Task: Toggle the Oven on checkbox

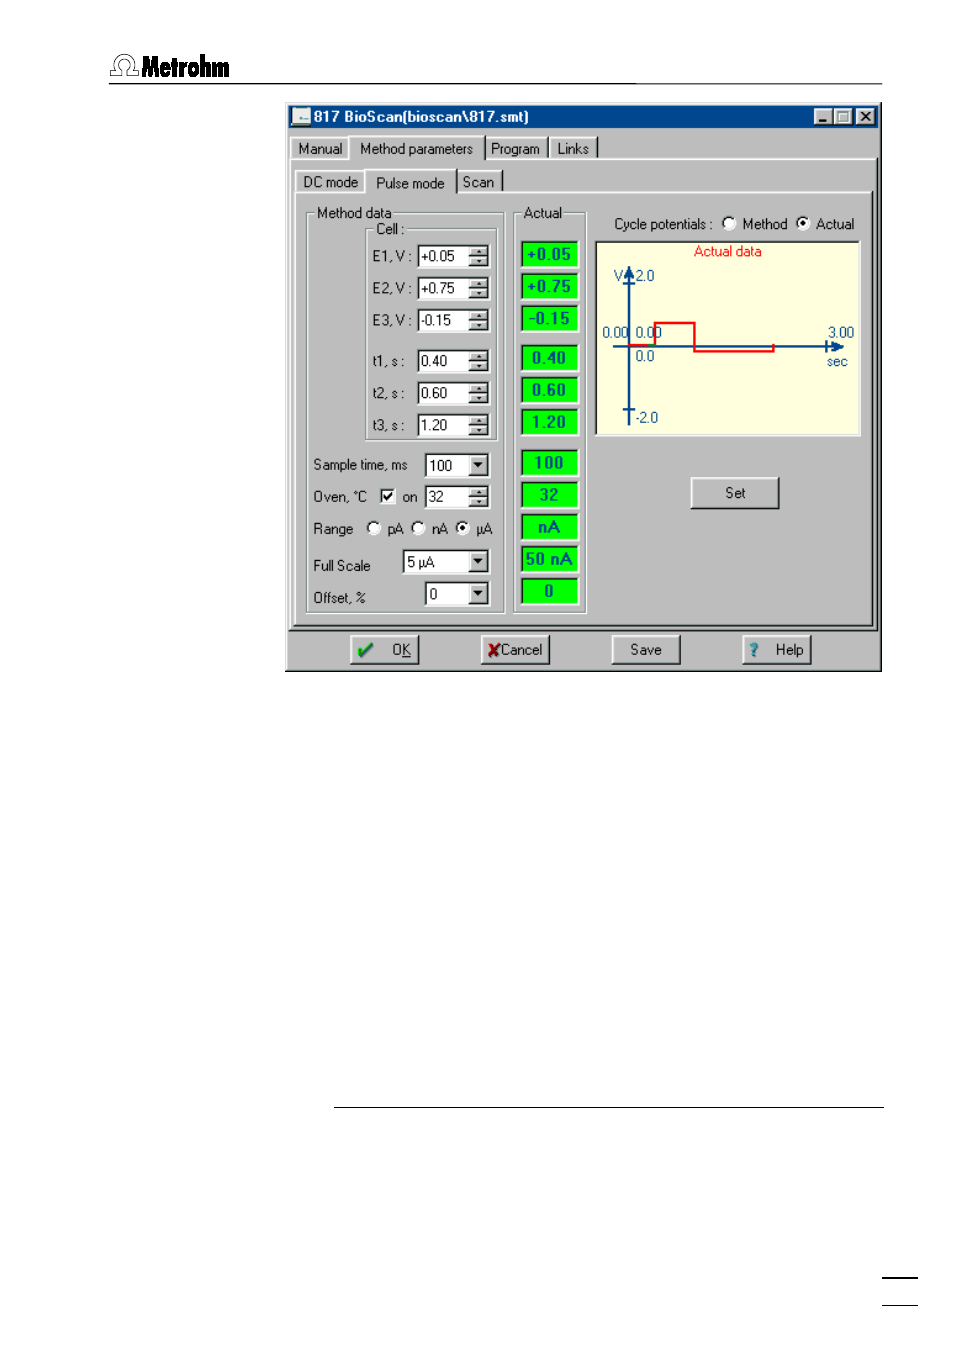Action: tap(387, 496)
